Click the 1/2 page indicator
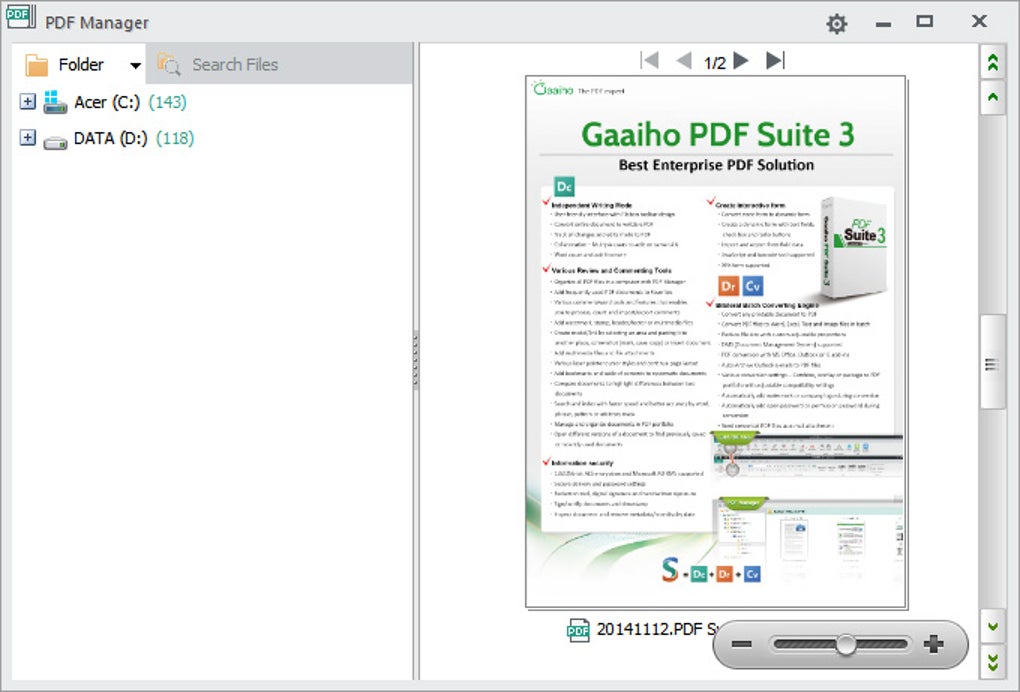1020x692 pixels. tap(714, 62)
